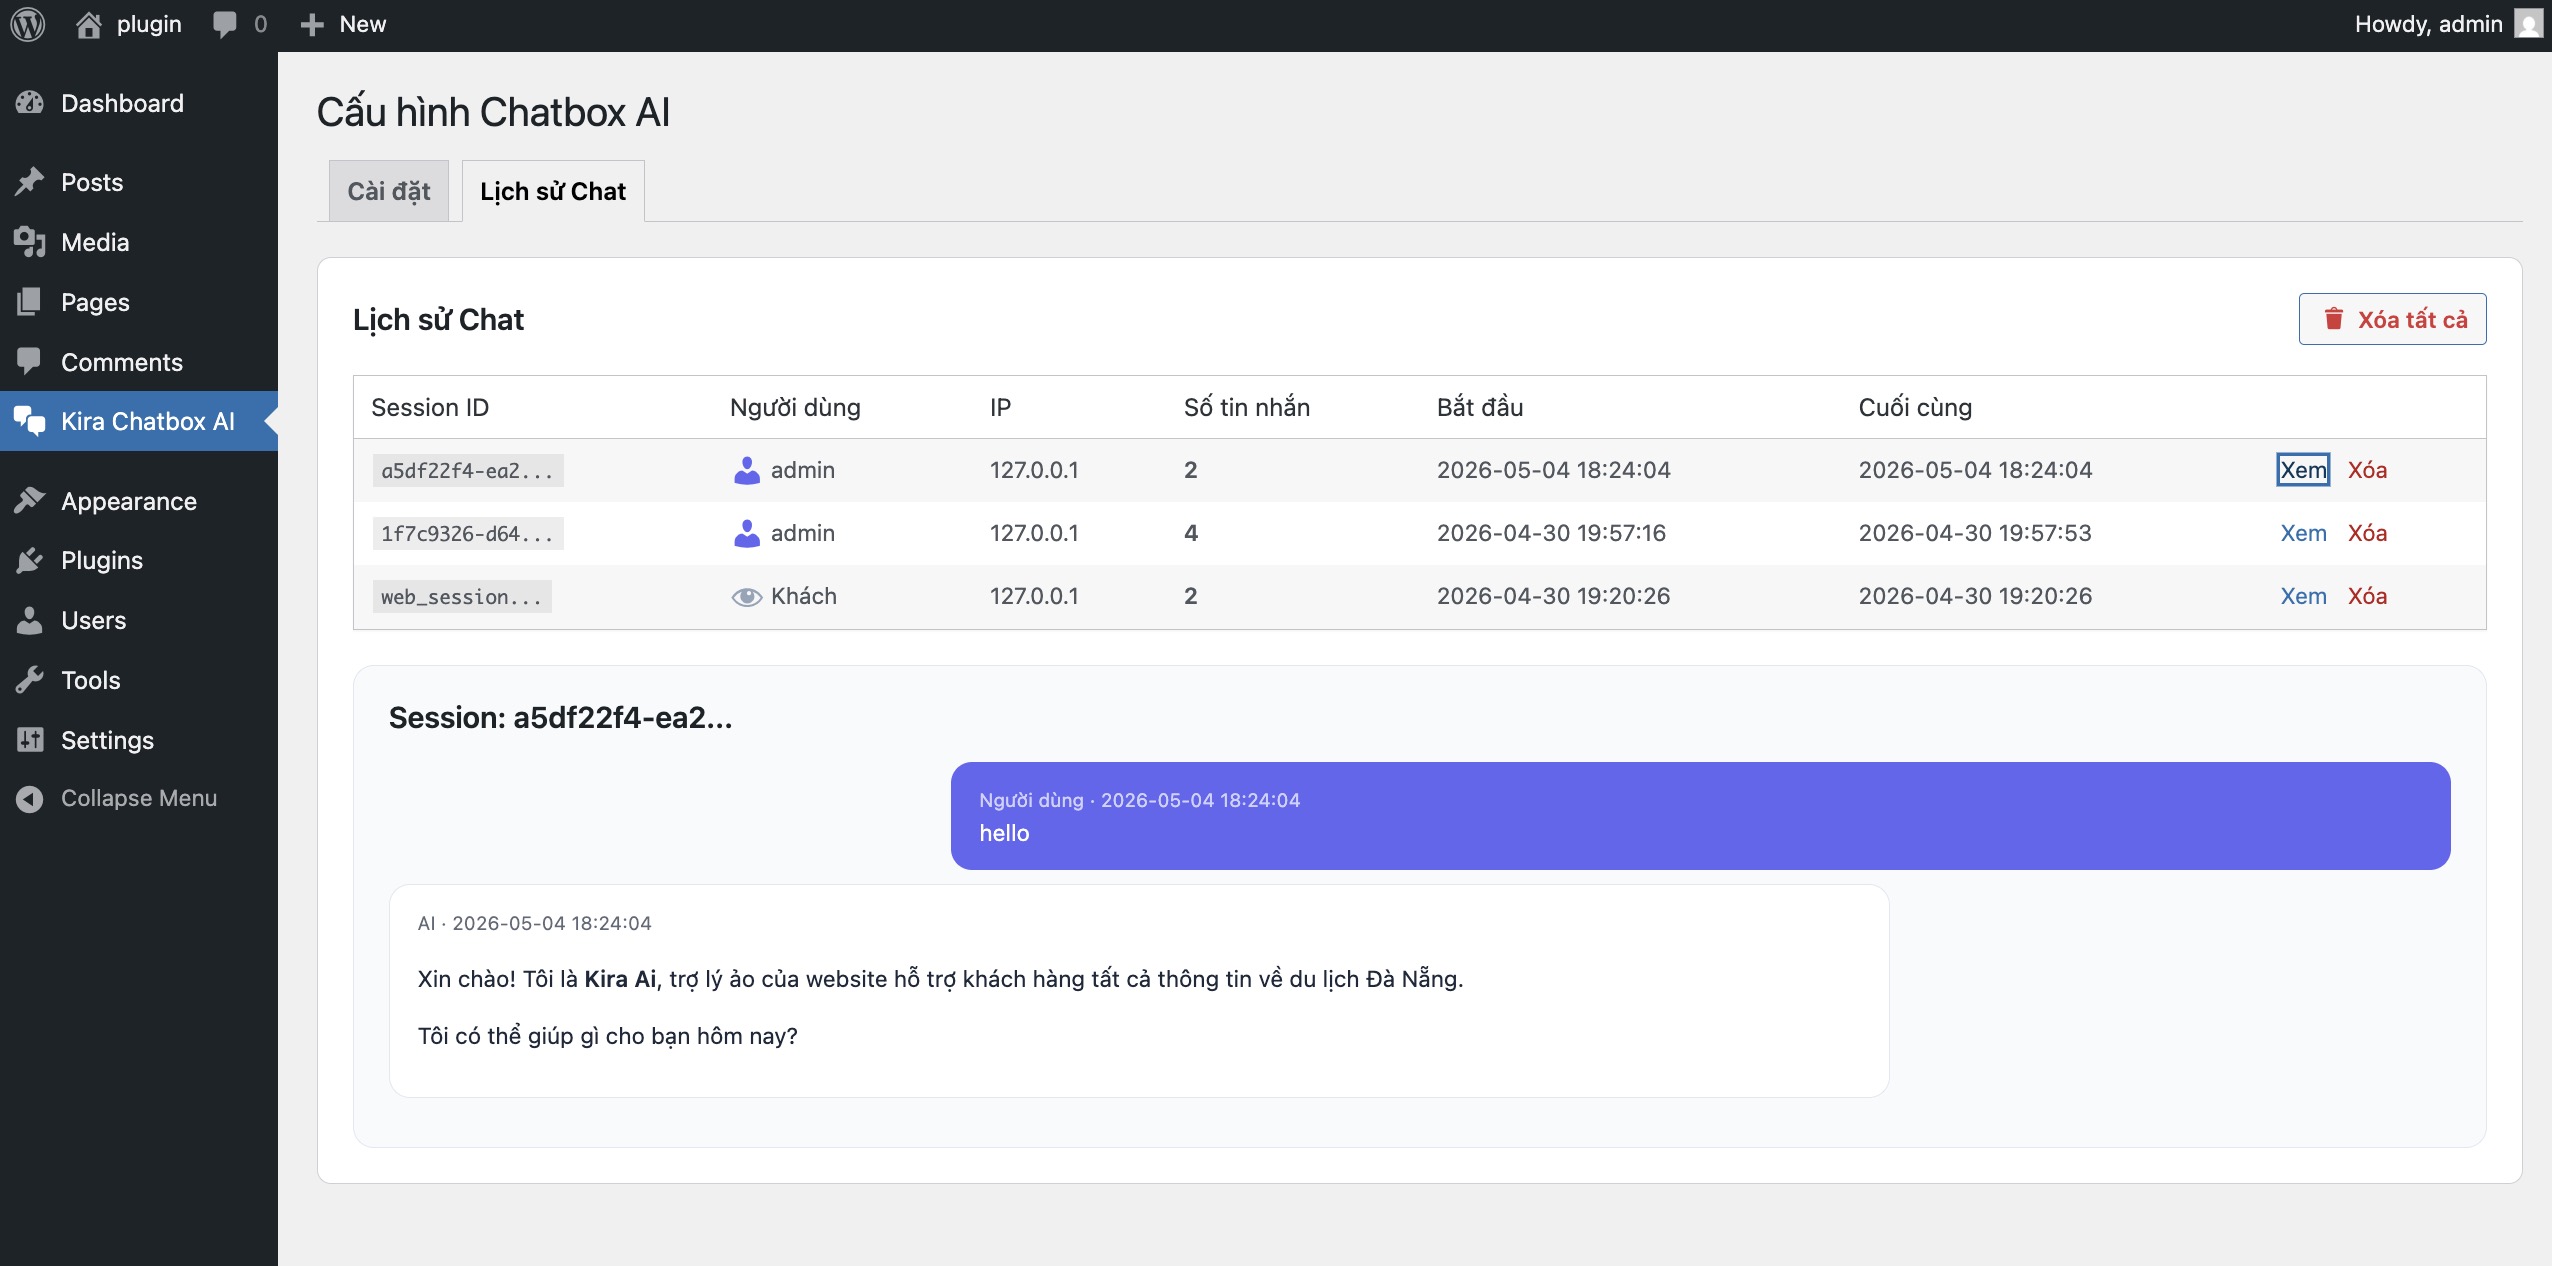
Task: Open Posts menu
Action: [x=139, y=182]
